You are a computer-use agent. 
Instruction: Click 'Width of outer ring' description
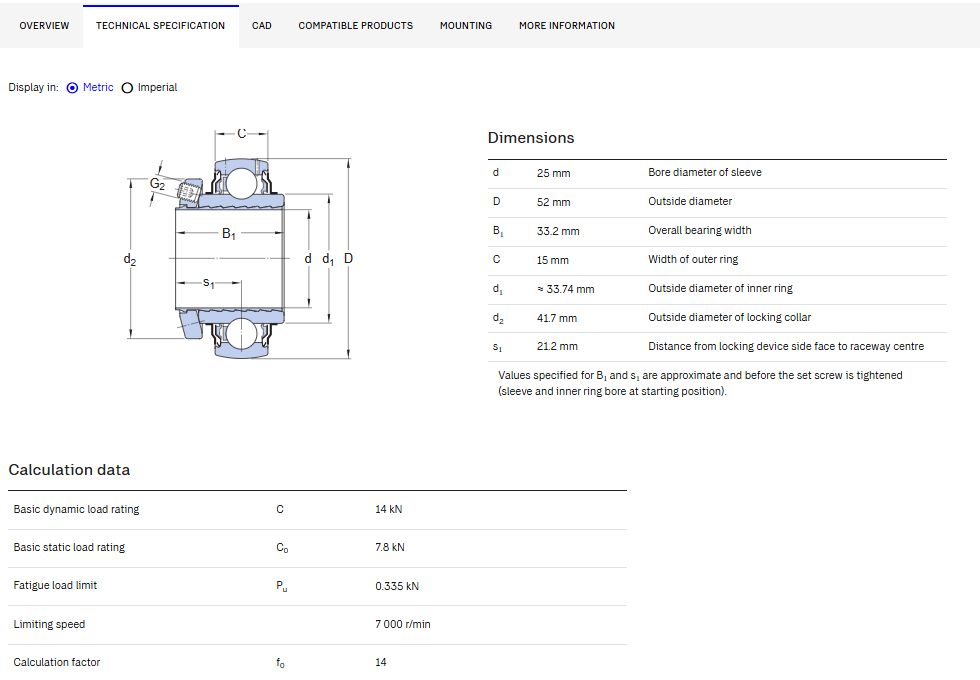pyautogui.click(x=692, y=259)
